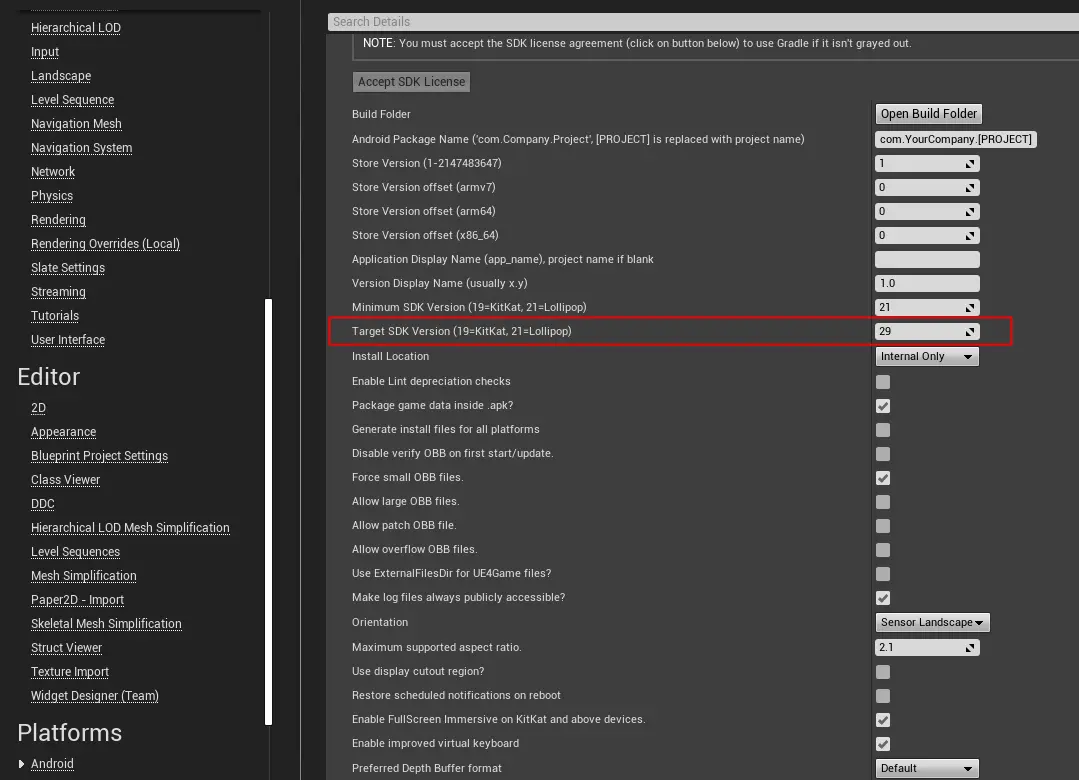
Task: Click spin icon for Store Version offset (x86_64)
Action: (x=970, y=236)
